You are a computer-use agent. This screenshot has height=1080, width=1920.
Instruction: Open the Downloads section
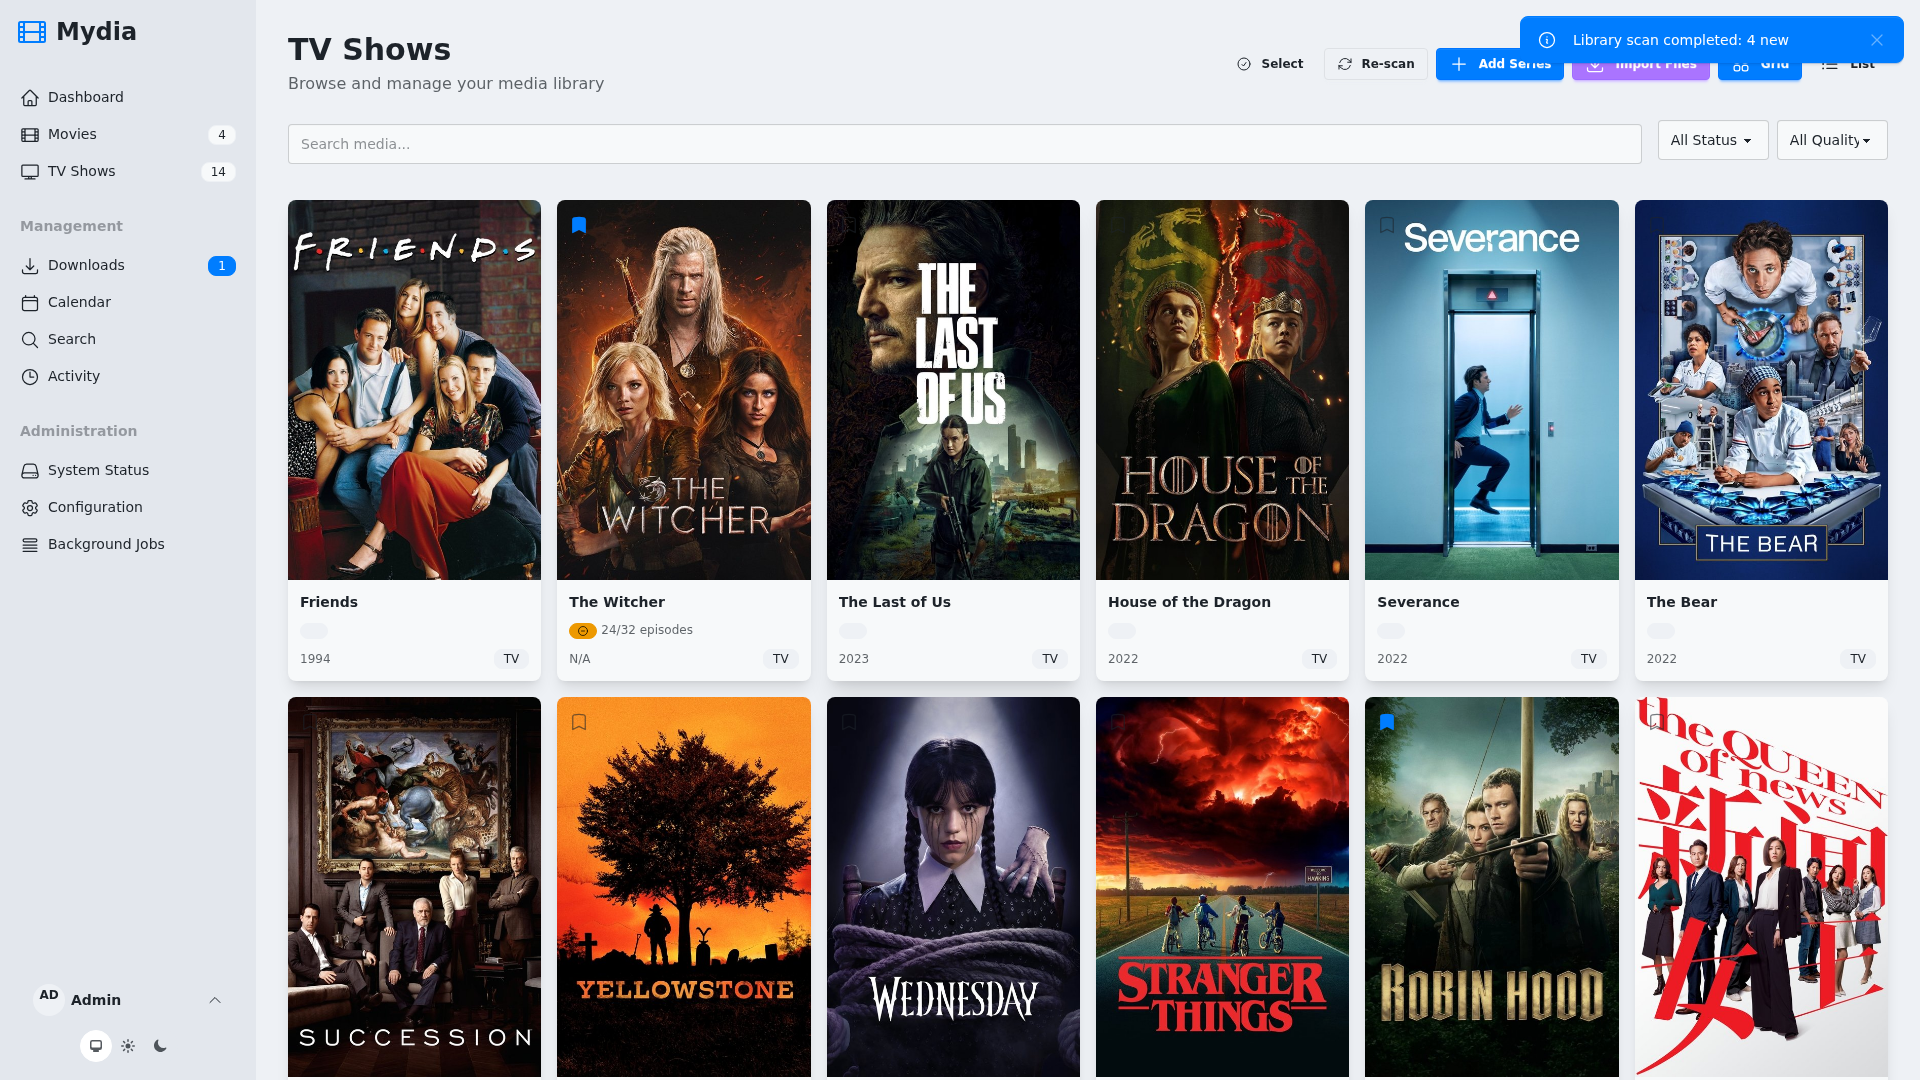[84, 265]
